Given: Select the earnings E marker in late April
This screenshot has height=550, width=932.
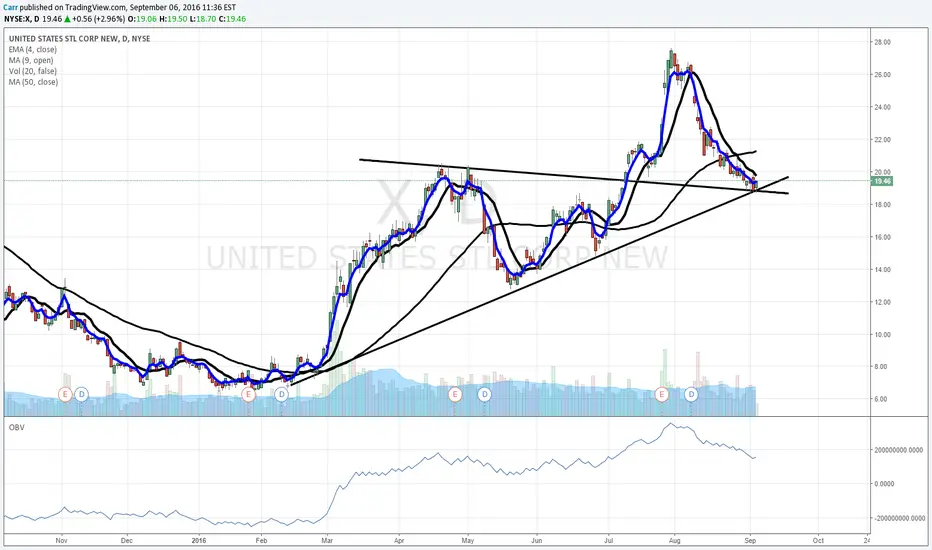Looking at the screenshot, I should 455,394.
